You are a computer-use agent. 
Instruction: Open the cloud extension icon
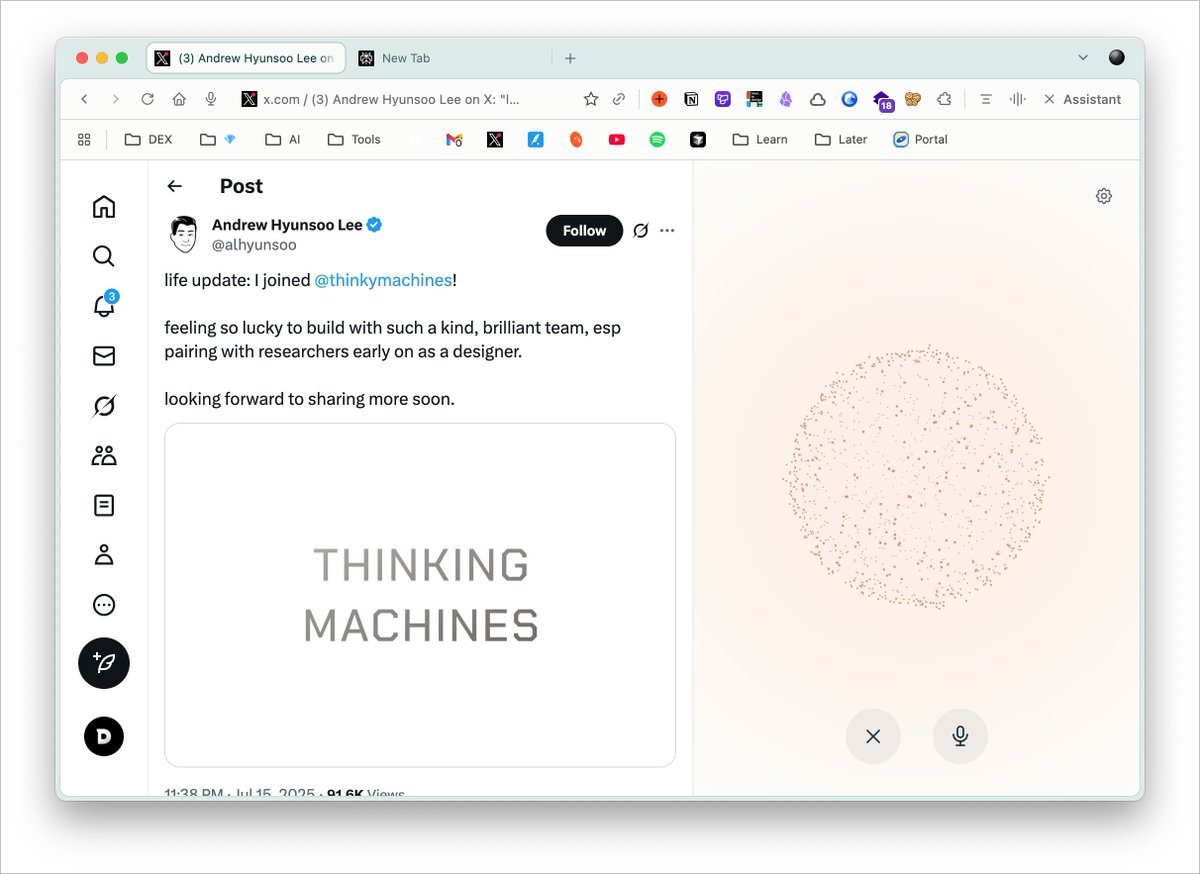(x=818, y=99)
